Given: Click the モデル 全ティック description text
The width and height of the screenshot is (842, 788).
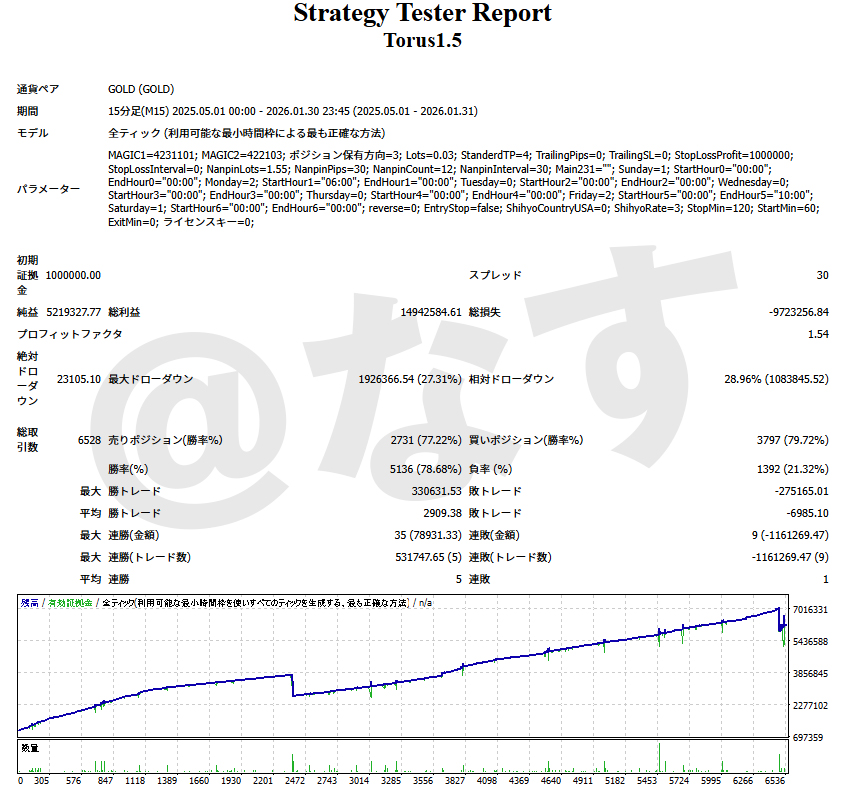Looking at the screenshot, I should click(247, 133).
